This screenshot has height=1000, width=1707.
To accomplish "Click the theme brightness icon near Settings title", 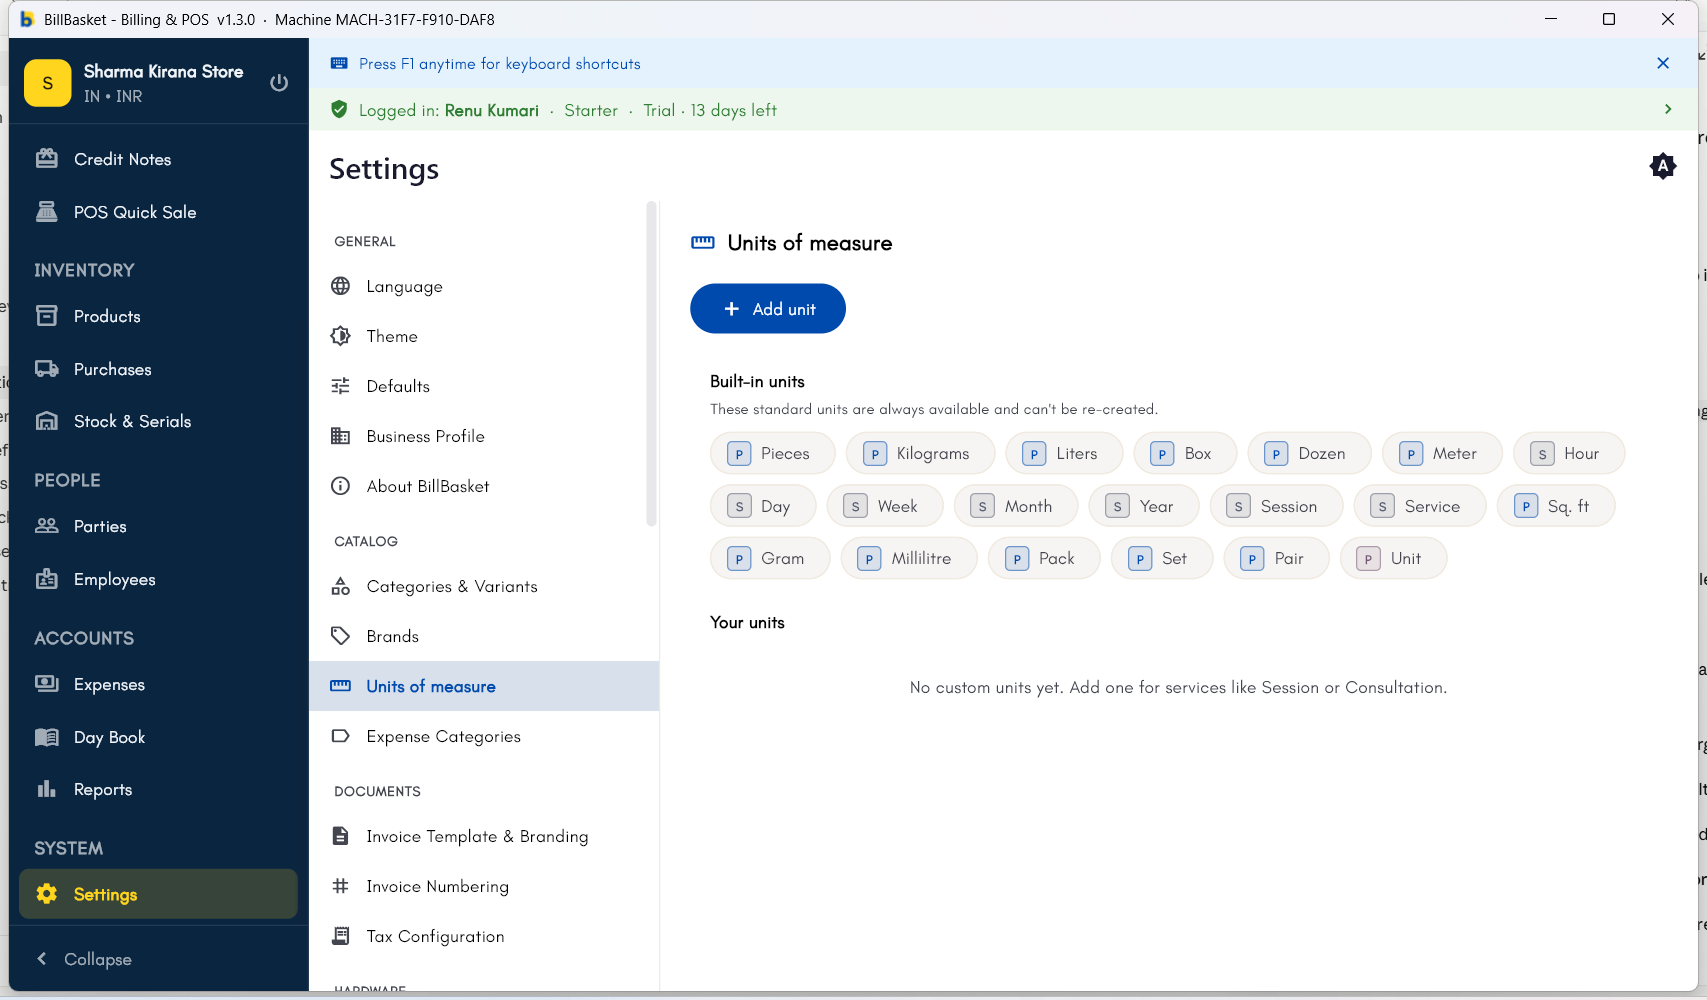I will 1663,166.
